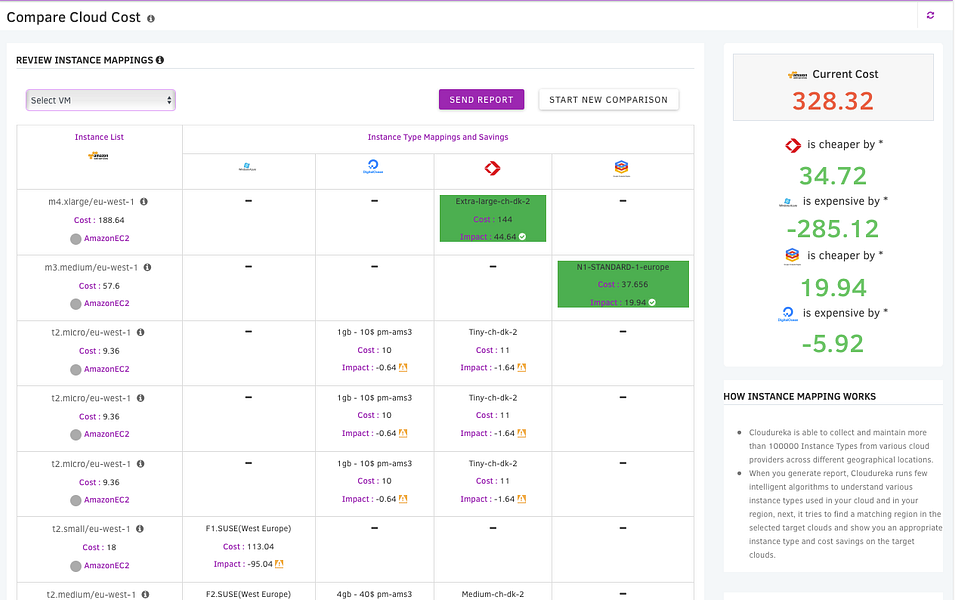Click the Amazon logo beside Current Cost
The width and height of the screenshot is (955, 600).
[797, 75]
